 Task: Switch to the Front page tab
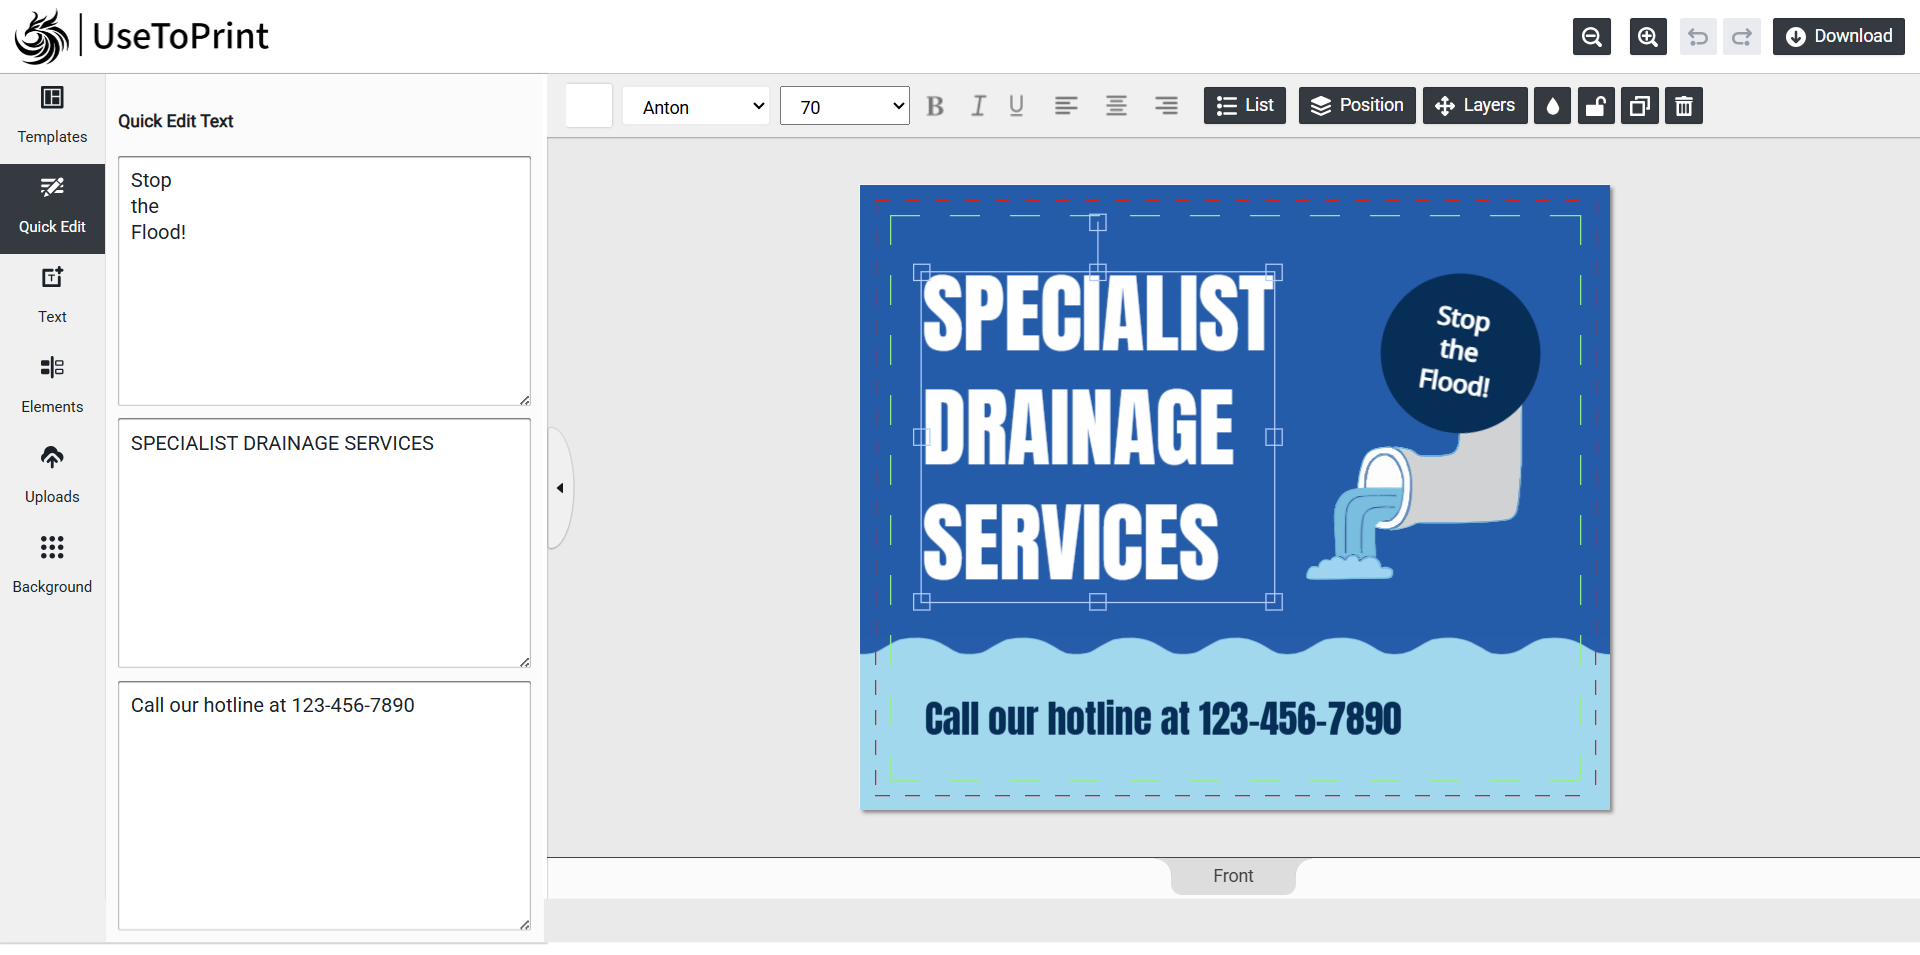1232,876
